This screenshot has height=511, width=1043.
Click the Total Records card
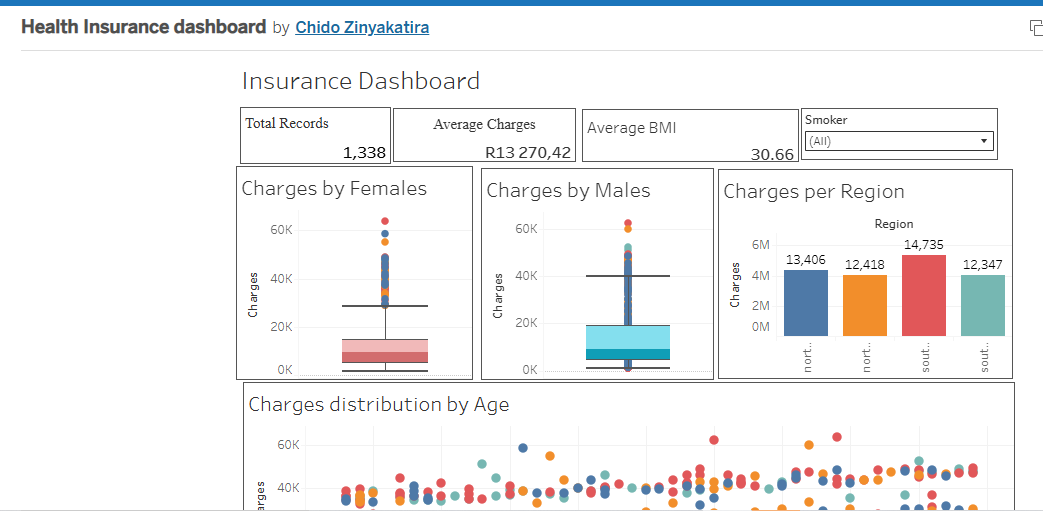[x=314, y=136]
